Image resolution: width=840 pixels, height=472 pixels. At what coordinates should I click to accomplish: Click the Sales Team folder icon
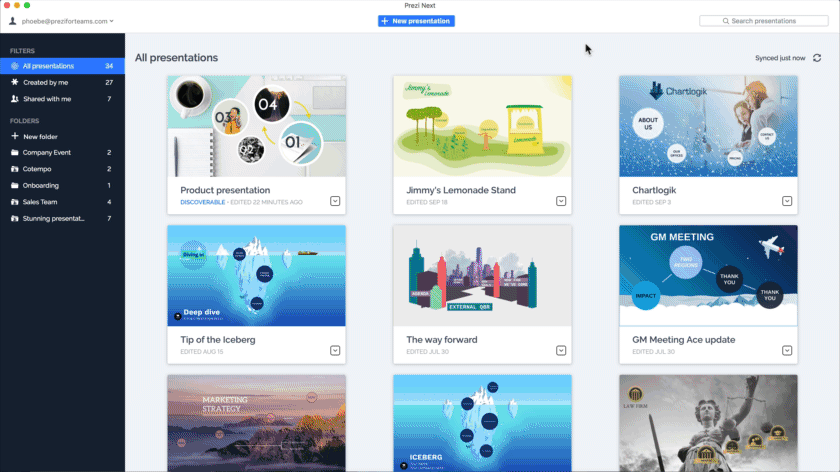[14, 202]
